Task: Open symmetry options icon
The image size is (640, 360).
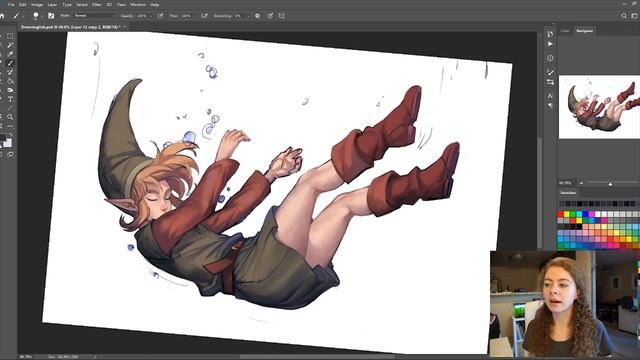Action: (x=281, y=16)
